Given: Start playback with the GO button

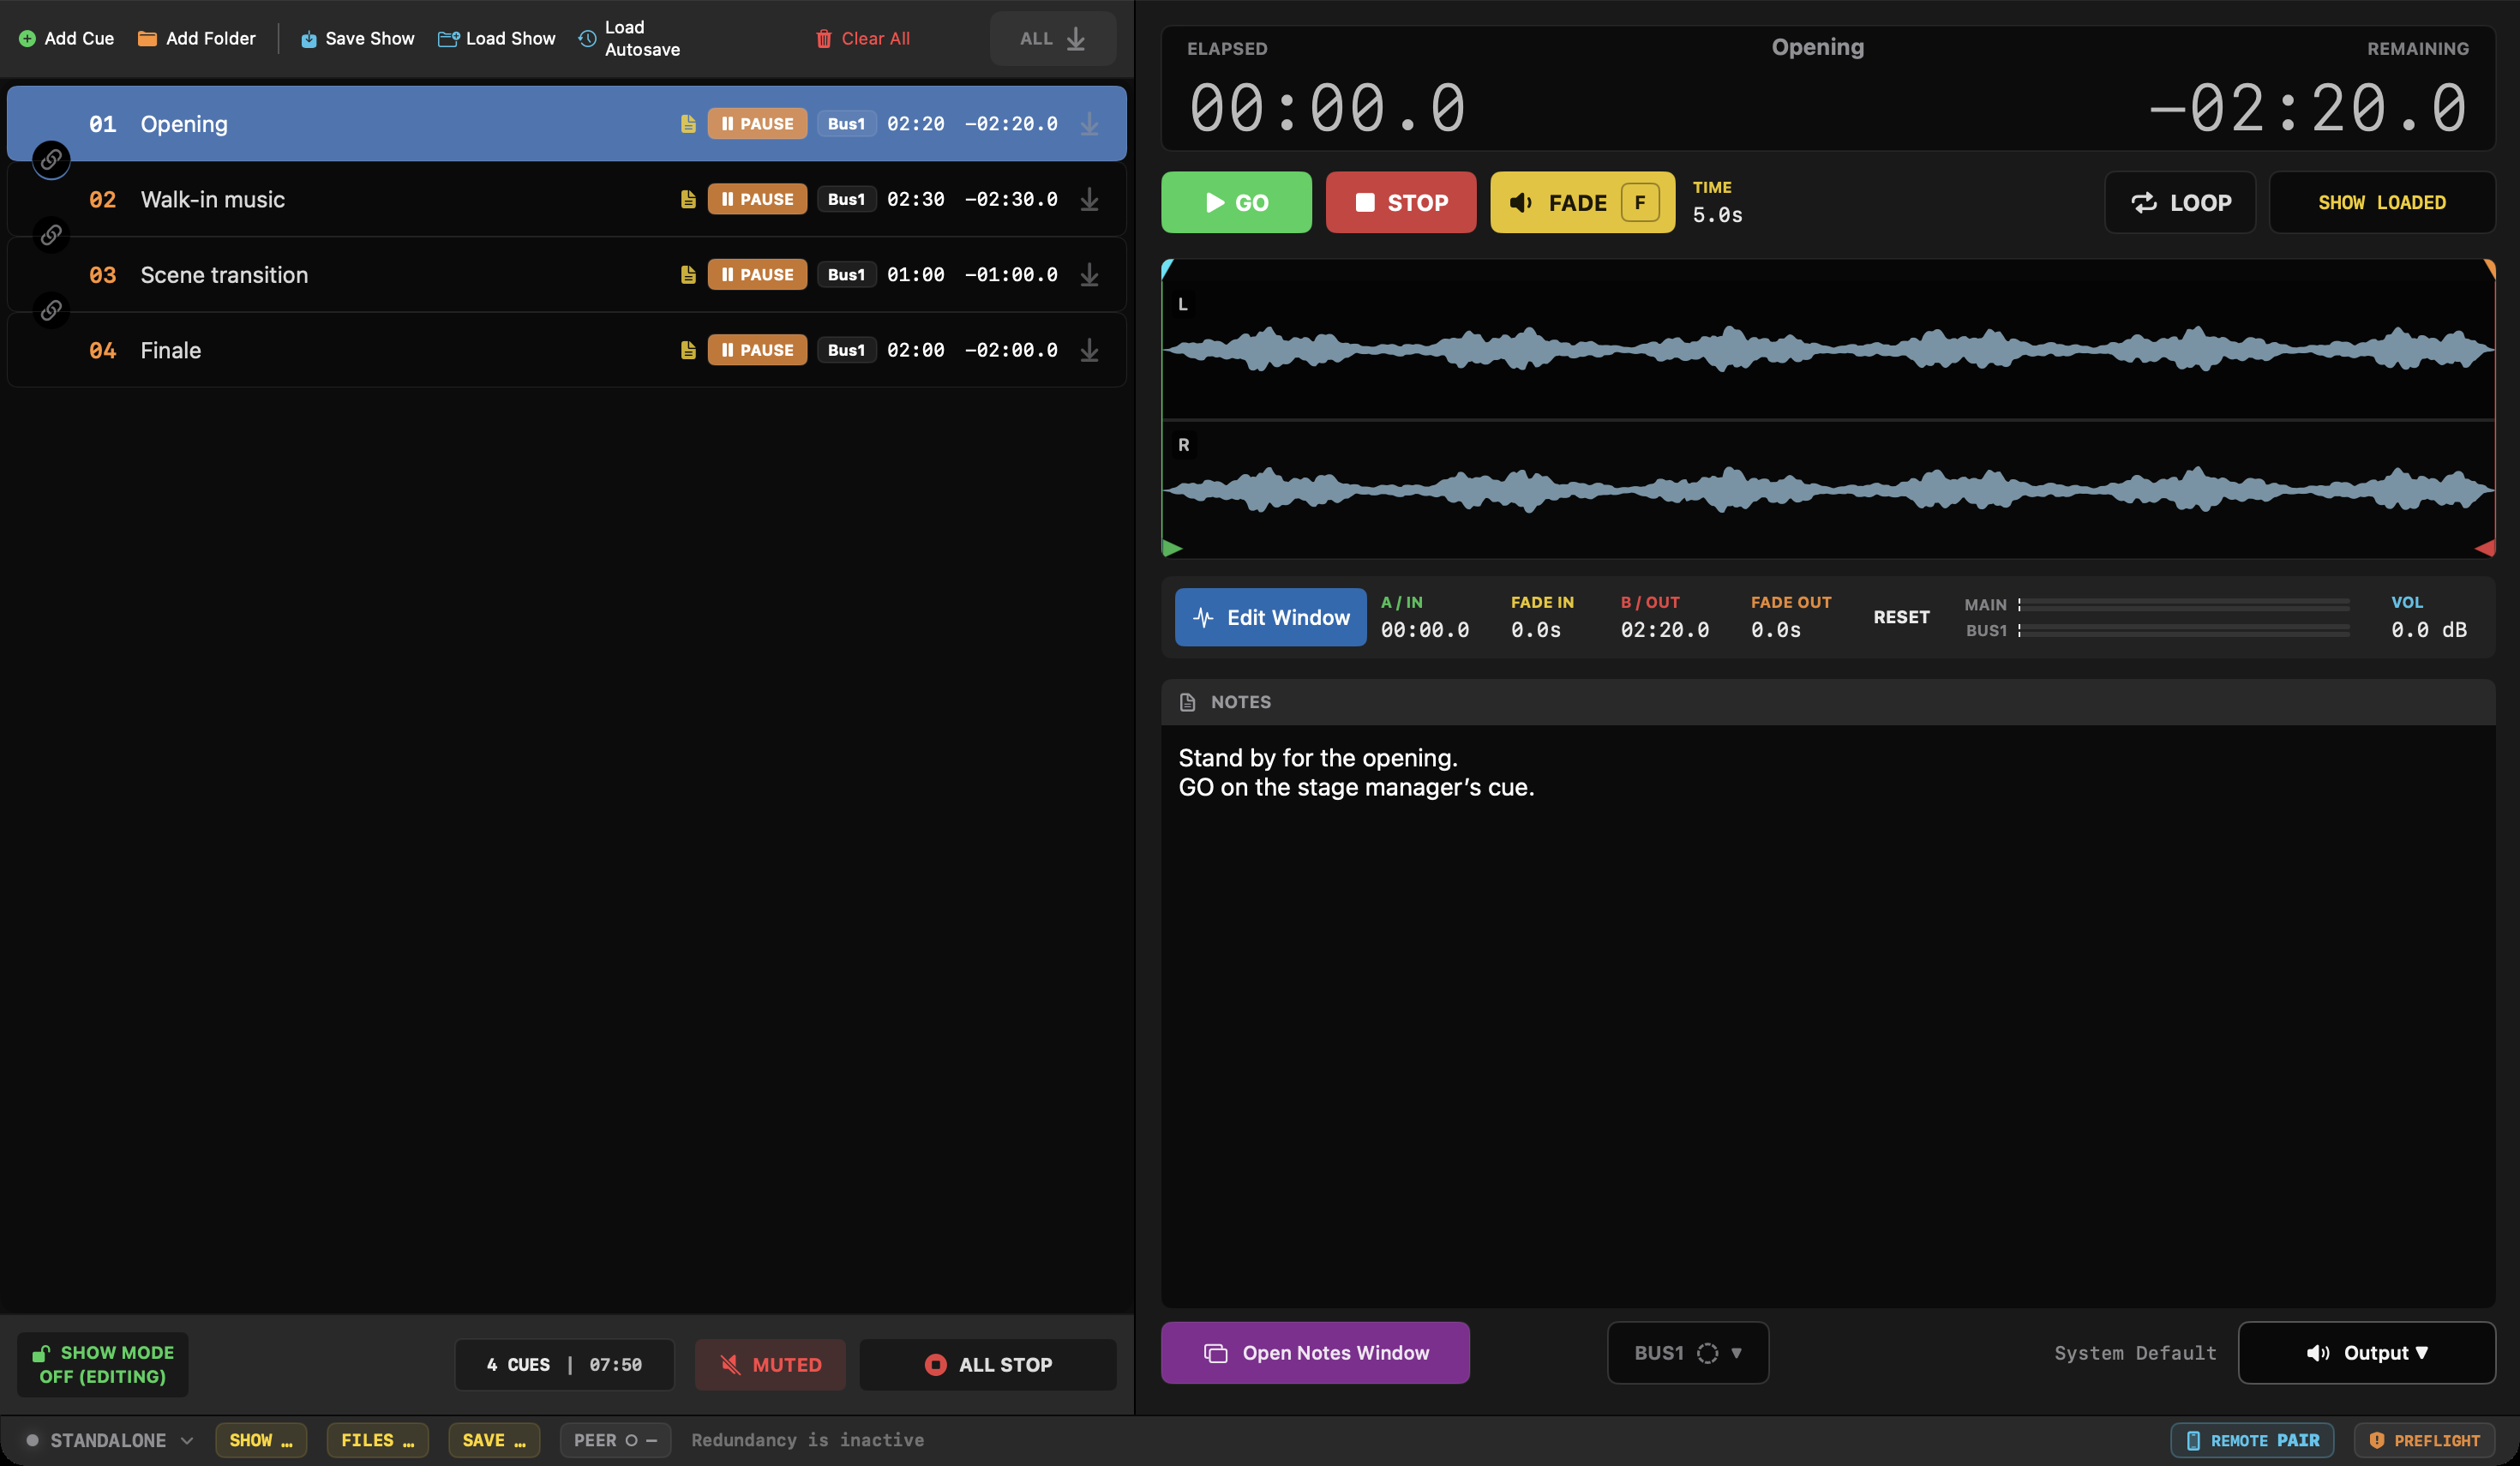Looking at the screenshot, I should (1236, 202).
